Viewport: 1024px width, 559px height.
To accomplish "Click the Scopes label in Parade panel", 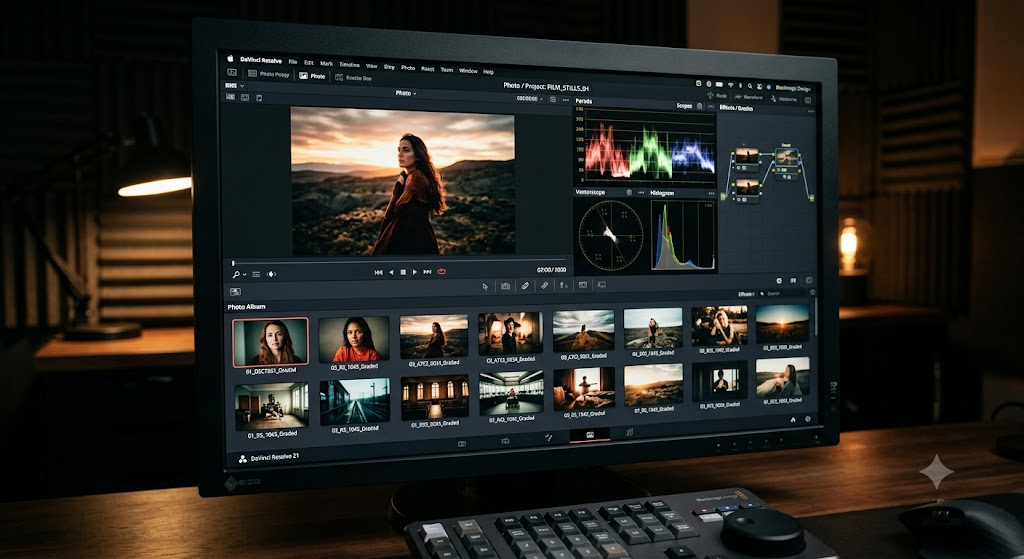I will click(684, 105).
